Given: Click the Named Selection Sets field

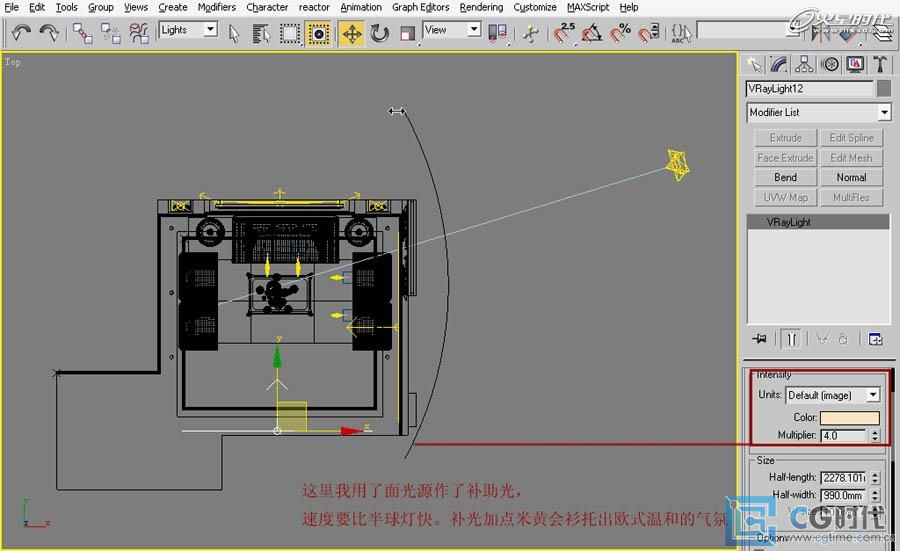Looking at the screenshot, I should tap(746, 30).
